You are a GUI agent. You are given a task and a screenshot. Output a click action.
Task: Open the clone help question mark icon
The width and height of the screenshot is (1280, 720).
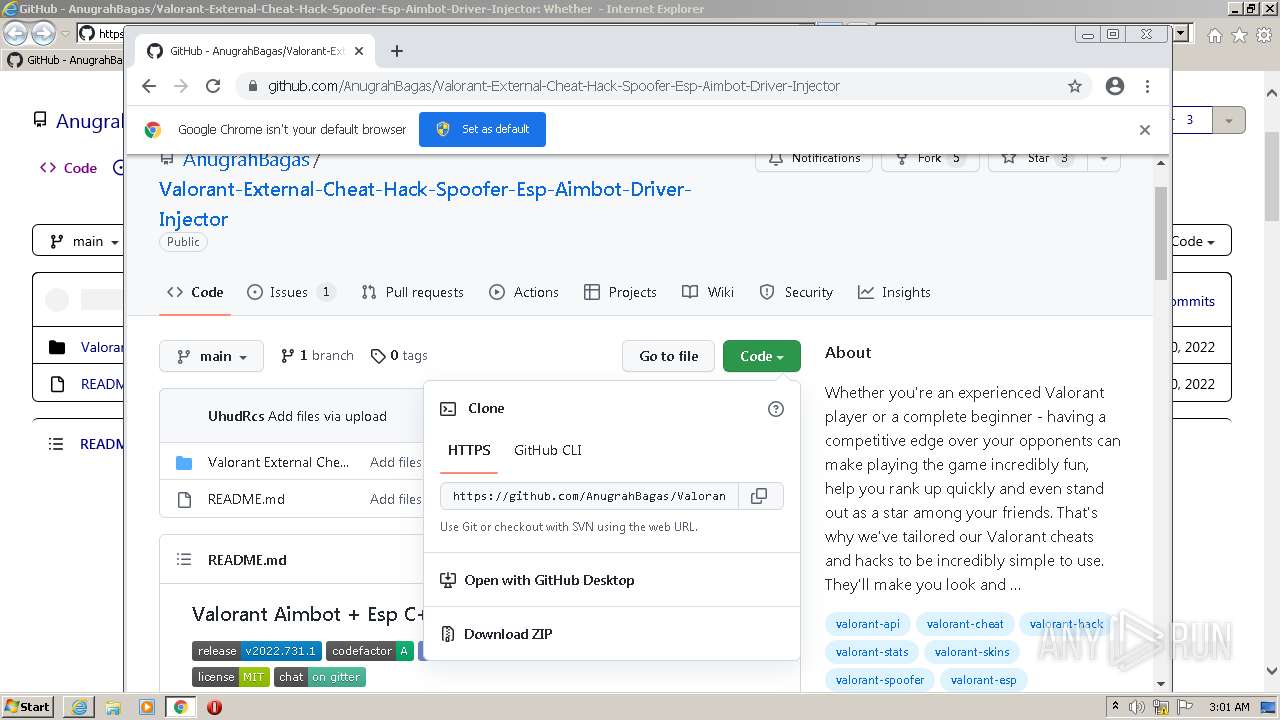[776, 409]
